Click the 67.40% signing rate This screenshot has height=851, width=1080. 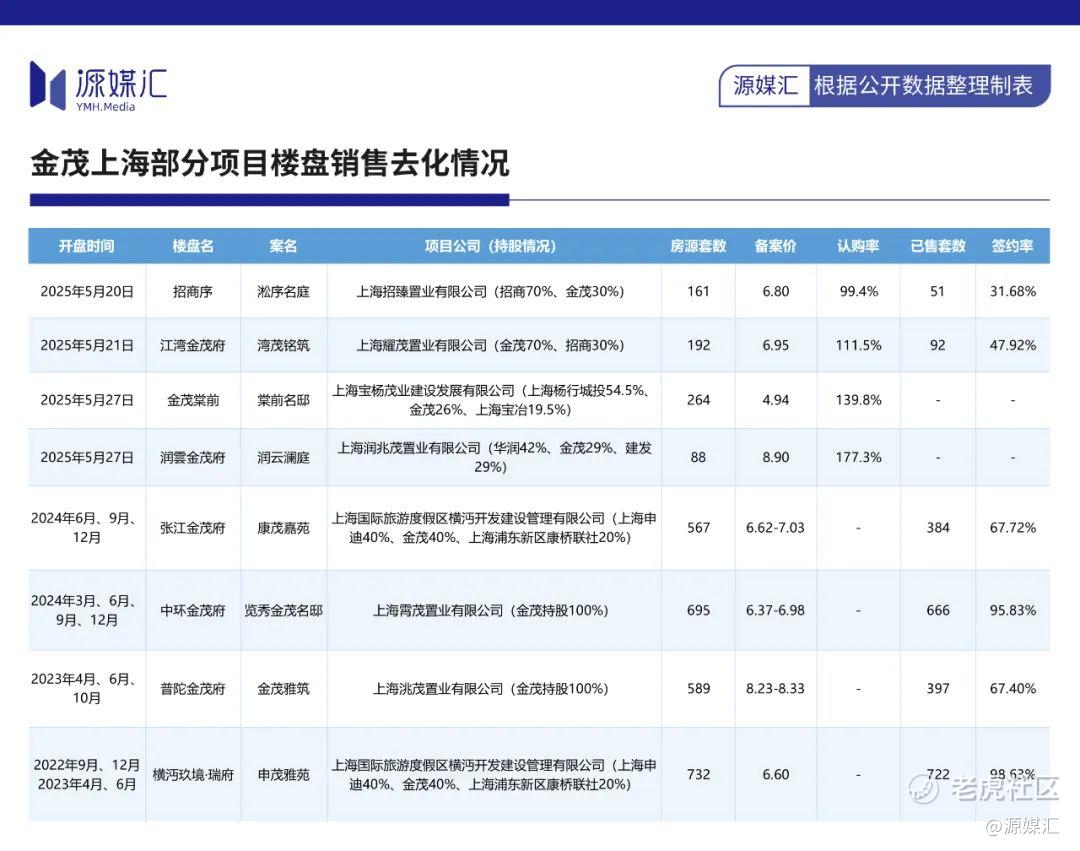pyautogui.click(x=1012, y=689)
